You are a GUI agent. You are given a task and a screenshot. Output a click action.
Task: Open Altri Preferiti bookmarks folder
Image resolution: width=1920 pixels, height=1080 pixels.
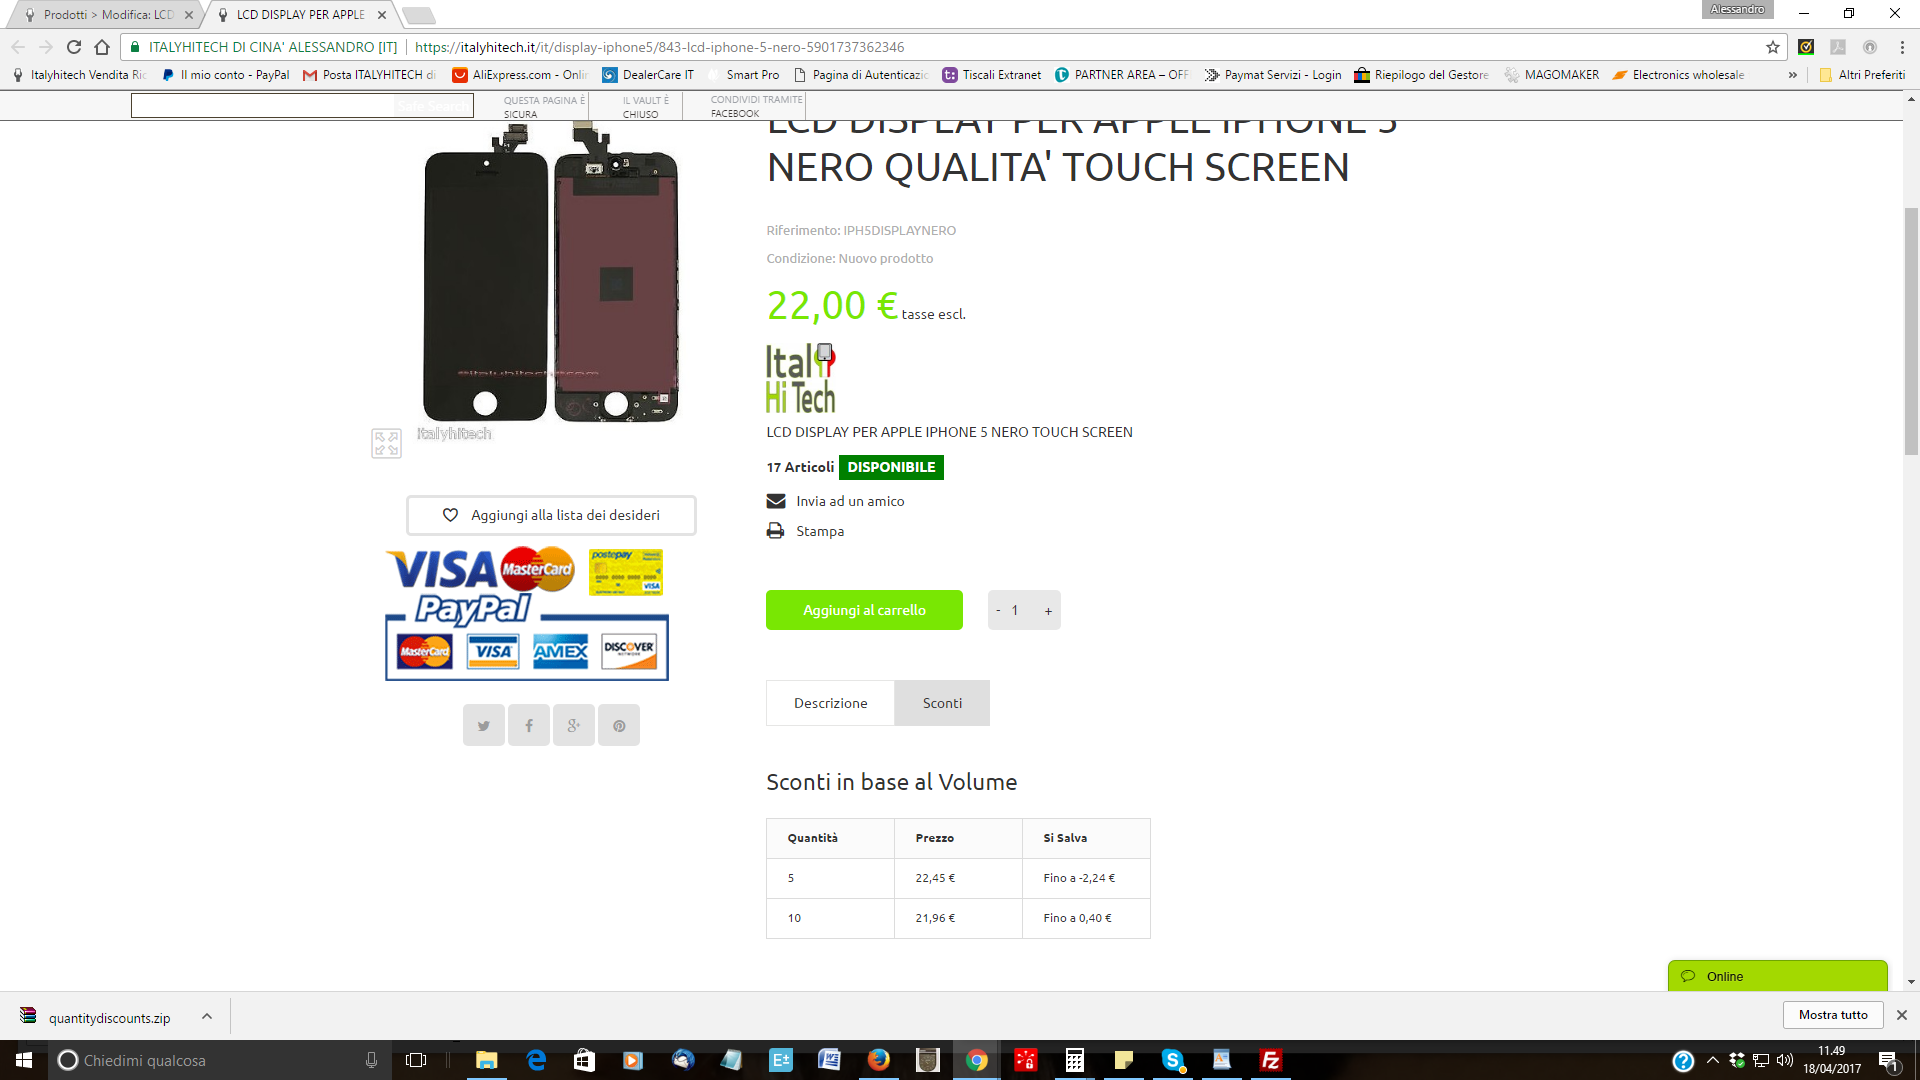tap(1862, 75)
